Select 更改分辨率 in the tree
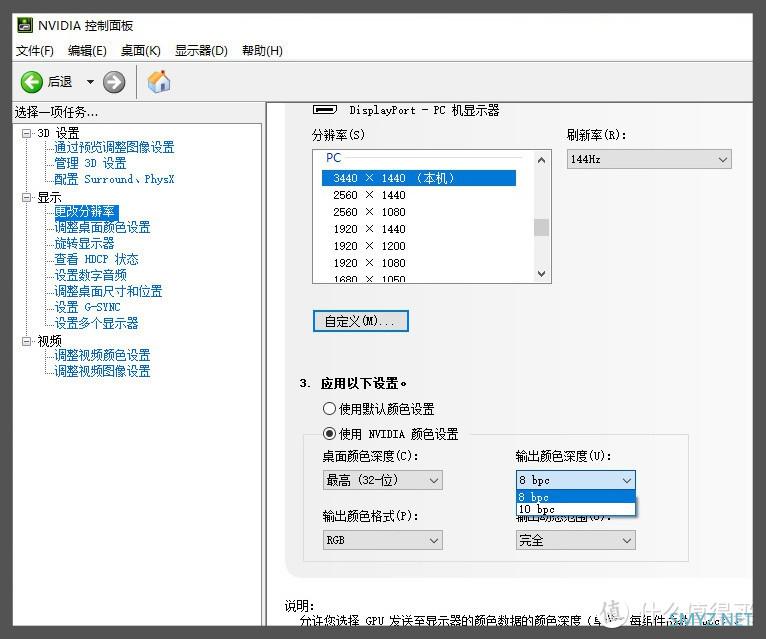The height and width of the screenshot is (639, 766). pyautogui.click(x=85, y=212)
